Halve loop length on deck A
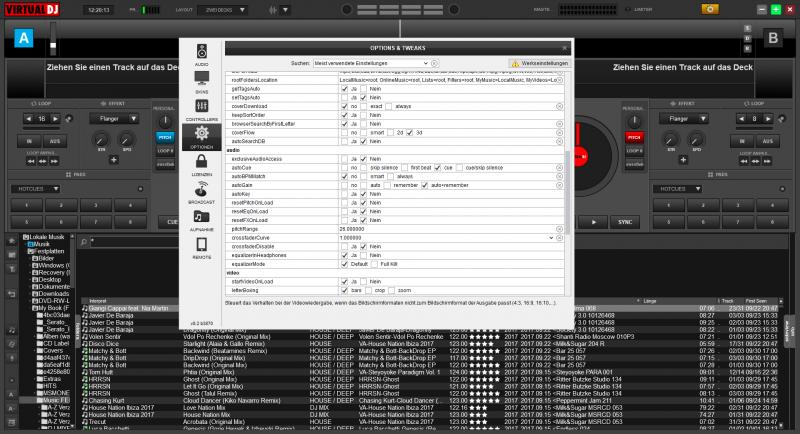 coord(29,119)
